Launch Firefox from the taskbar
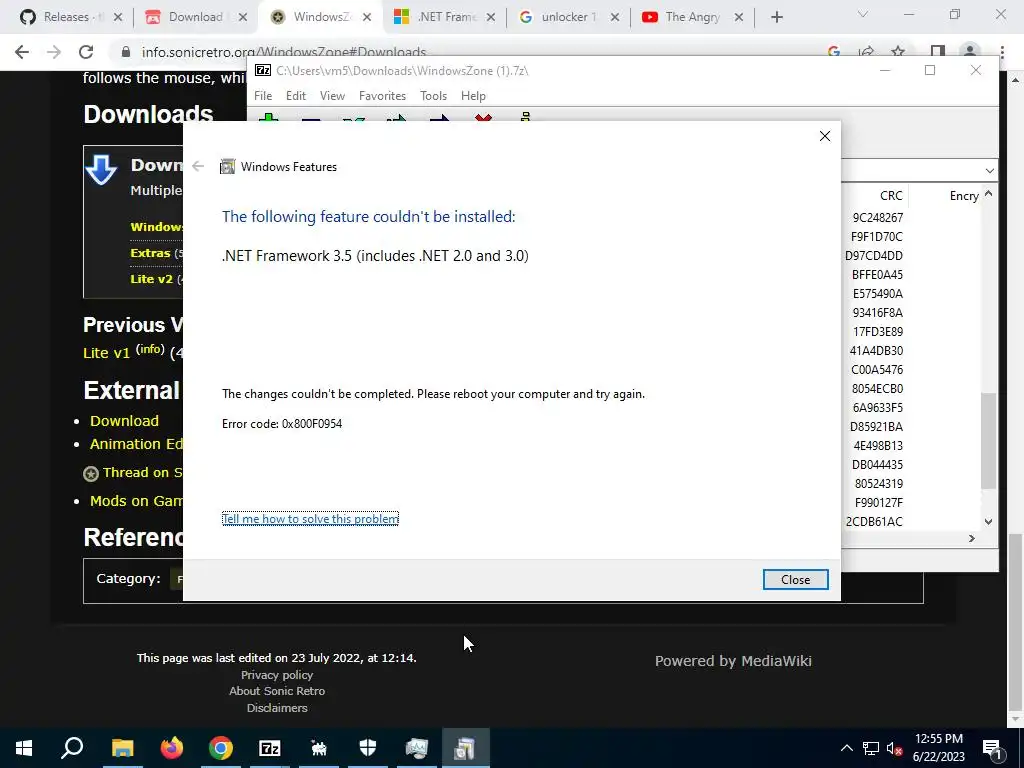The height and width of the screenshot is (768, 1024). tap(172, 748)
